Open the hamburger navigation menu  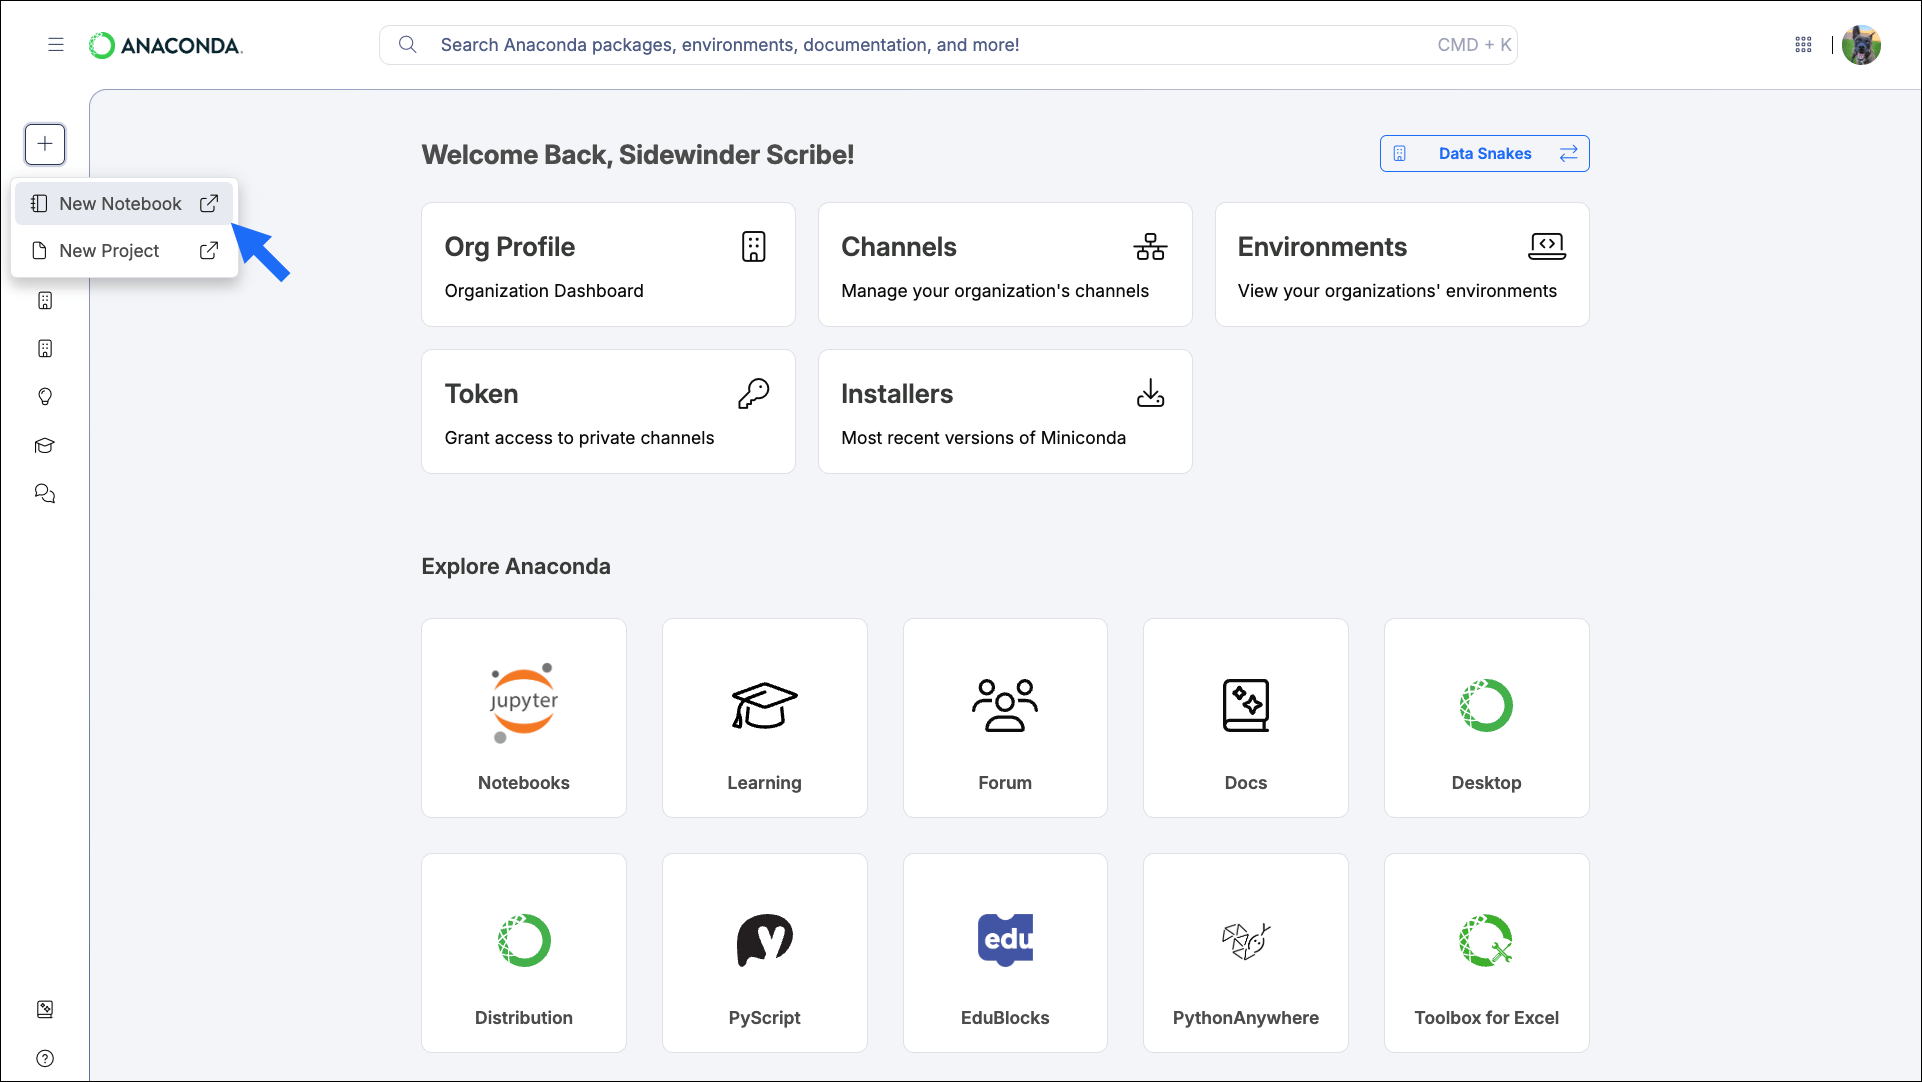56,45
